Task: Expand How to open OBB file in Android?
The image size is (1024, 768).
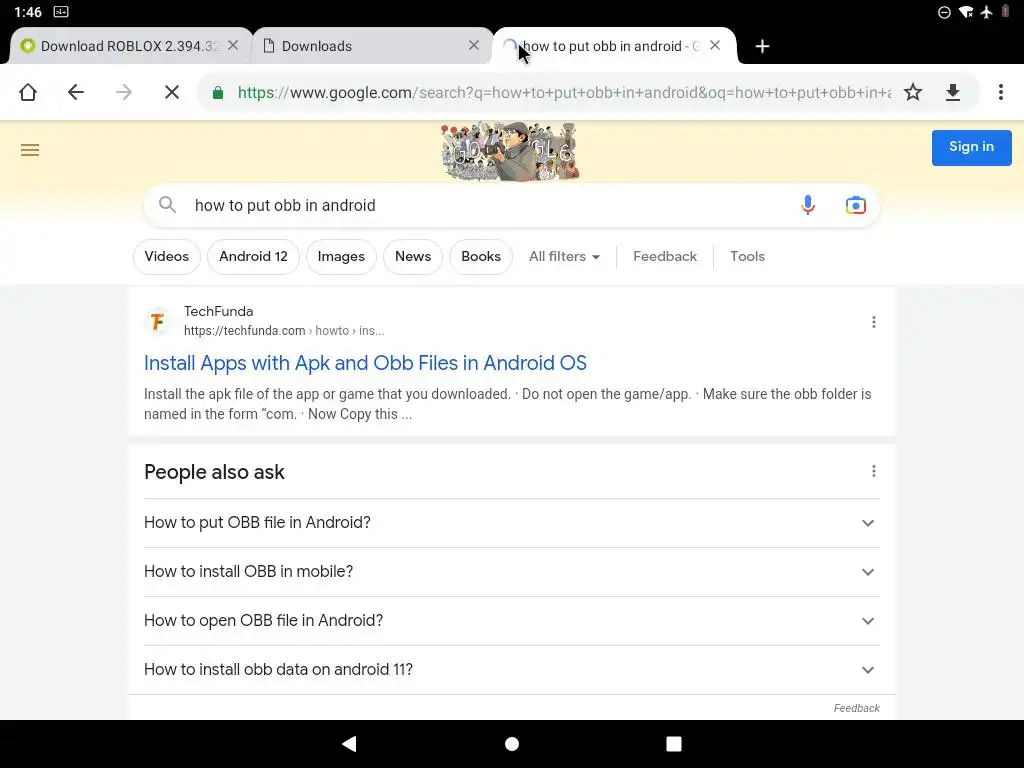Action: tap(512, 621)
